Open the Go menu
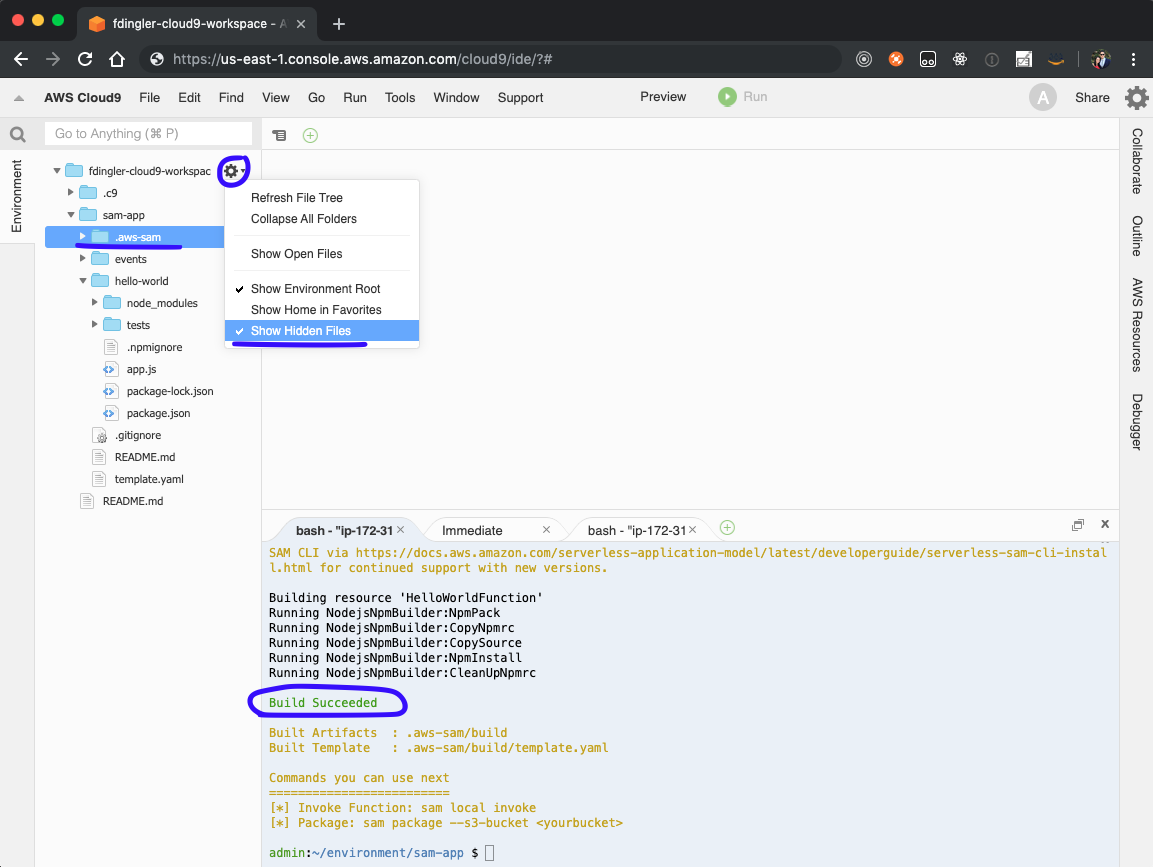Viewport: 1153px width, 867px height. click(316, 98)
